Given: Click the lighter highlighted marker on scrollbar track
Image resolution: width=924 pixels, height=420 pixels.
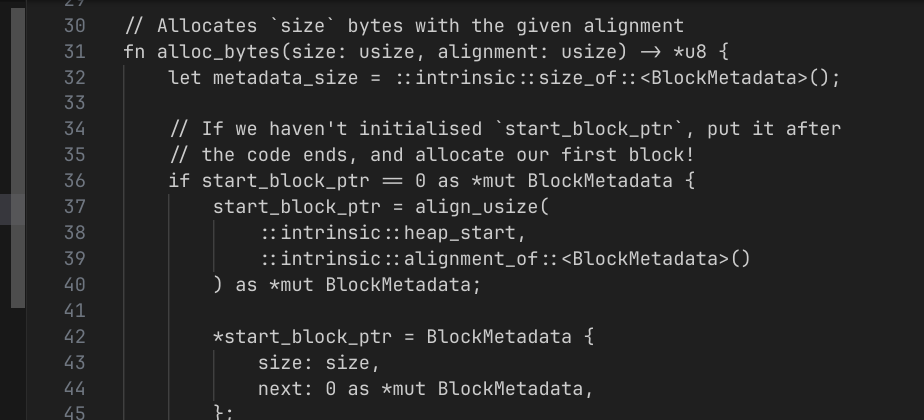Looking at the screenshot, I should click(12, 209).
